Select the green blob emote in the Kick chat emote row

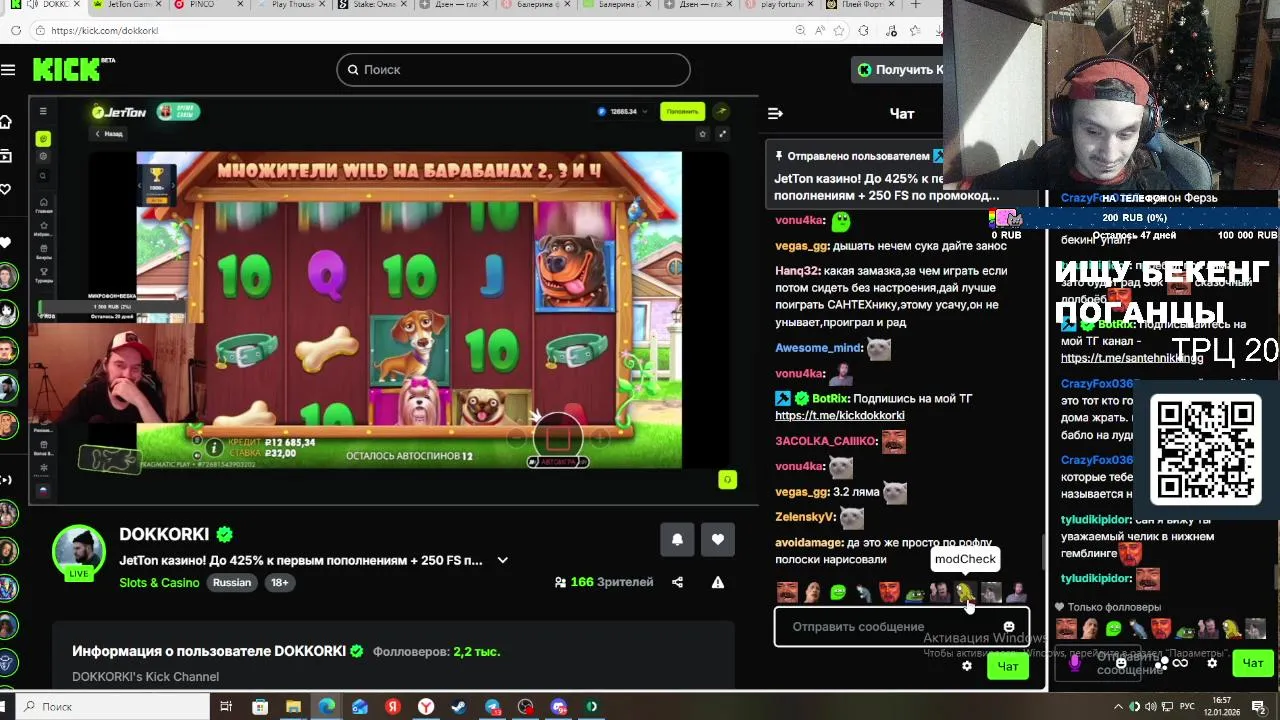pos(838,593)
